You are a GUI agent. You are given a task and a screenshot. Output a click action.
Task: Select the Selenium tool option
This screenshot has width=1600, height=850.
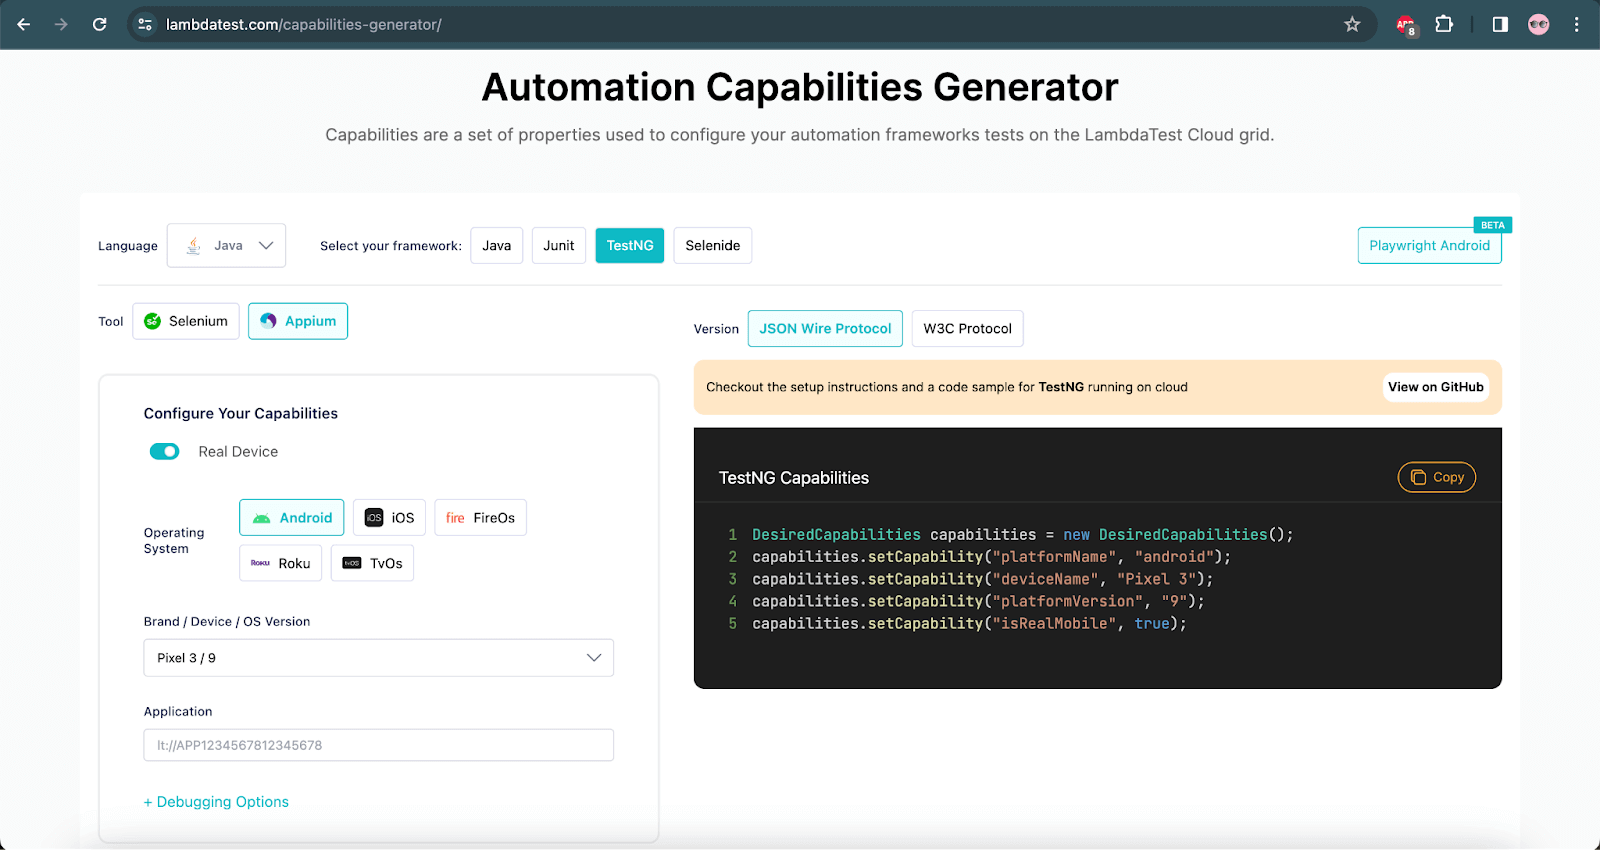point(186,321)
